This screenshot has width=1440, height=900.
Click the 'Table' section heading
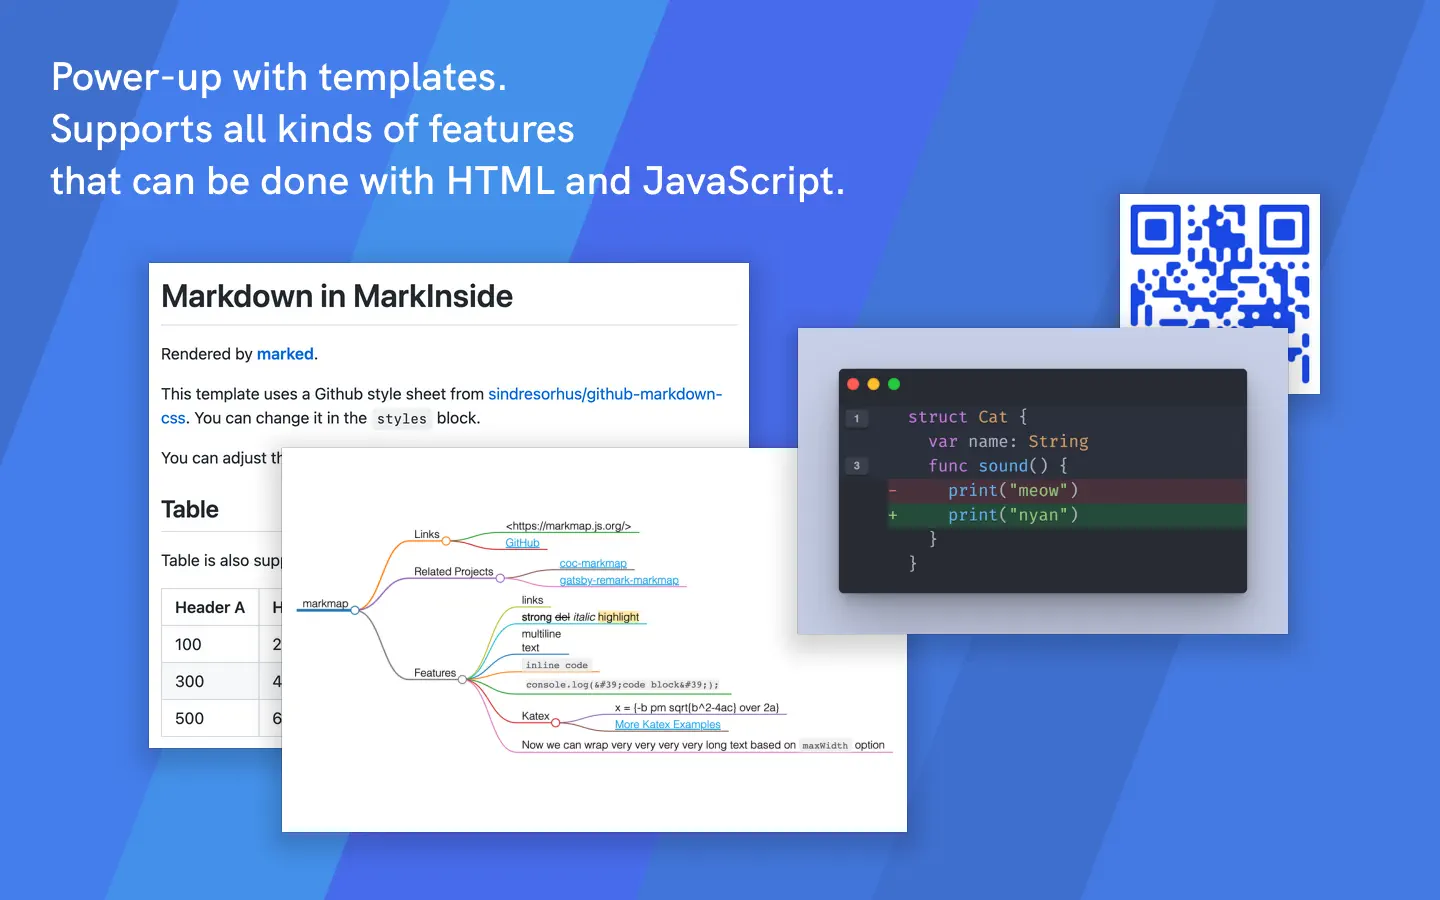(x=190, y=509)
